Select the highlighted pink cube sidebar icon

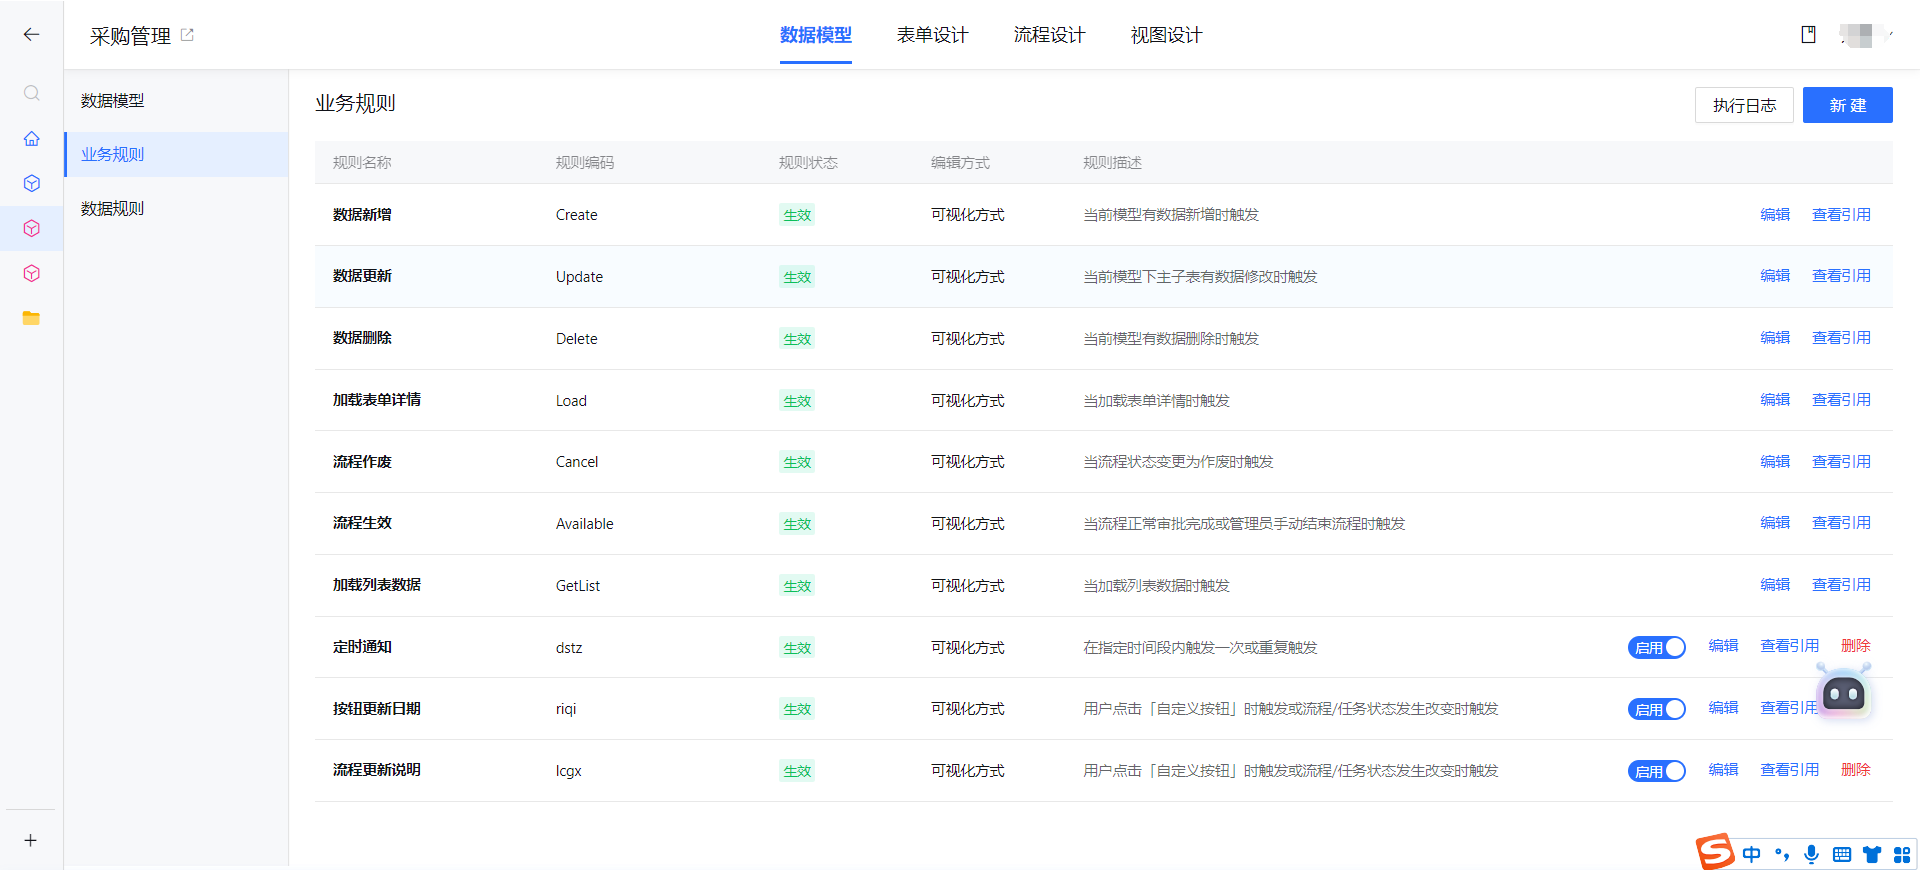(x=31, y=228)
